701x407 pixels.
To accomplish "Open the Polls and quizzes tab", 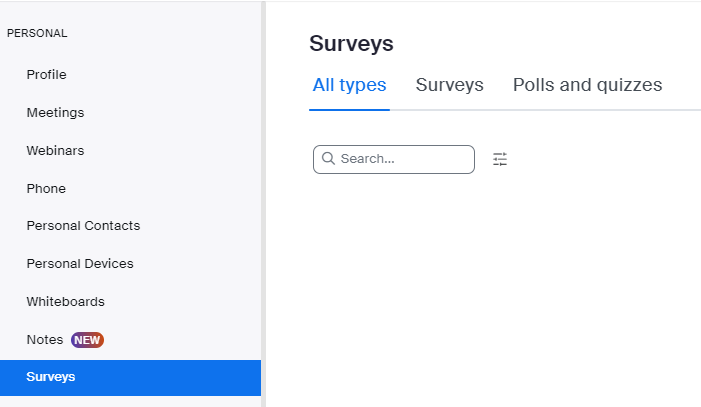I will (587, 85).
